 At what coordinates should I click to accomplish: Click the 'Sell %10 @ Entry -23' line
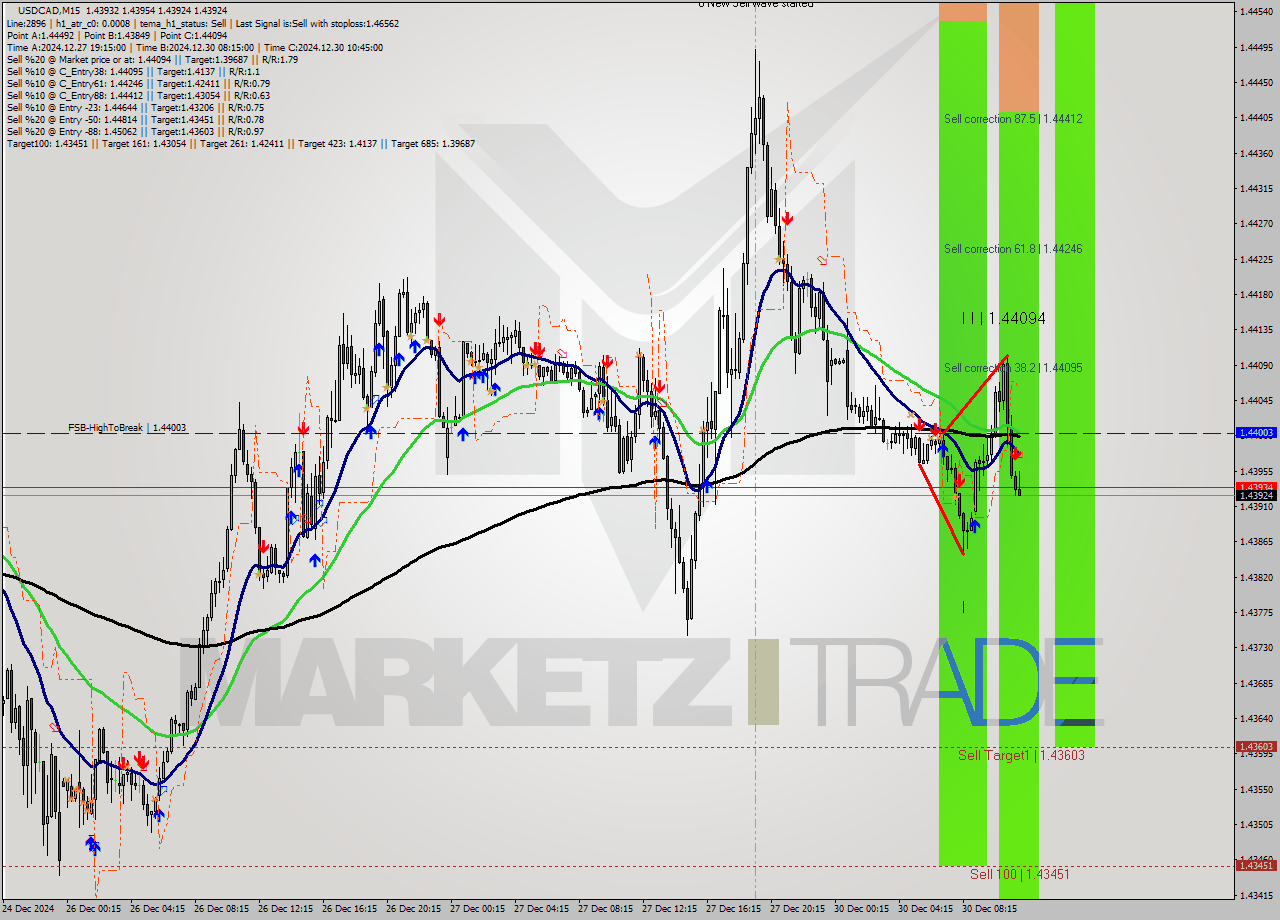(x=135, y=107)
